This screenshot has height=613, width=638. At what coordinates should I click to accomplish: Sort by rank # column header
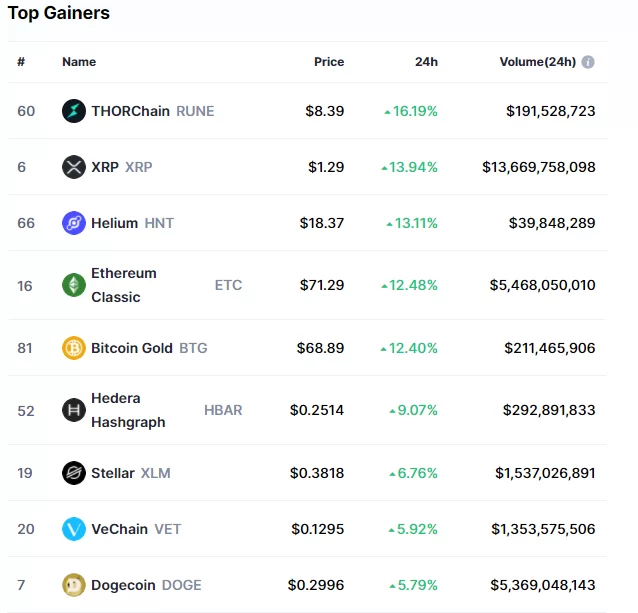pyautogui.click(x=21, y=62)
